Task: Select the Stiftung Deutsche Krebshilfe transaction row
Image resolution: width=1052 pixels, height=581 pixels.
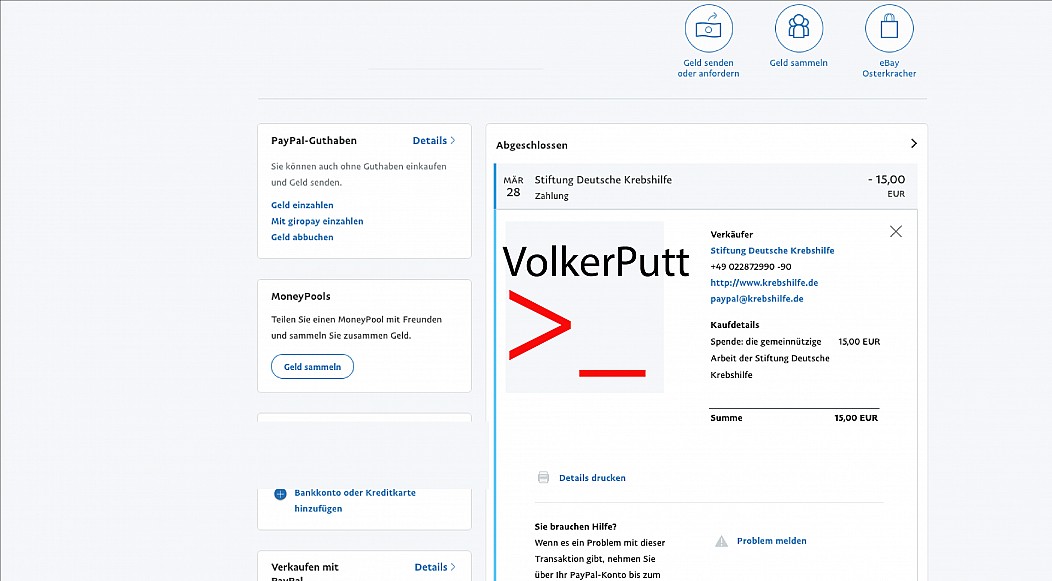Action: pos(706,187)
